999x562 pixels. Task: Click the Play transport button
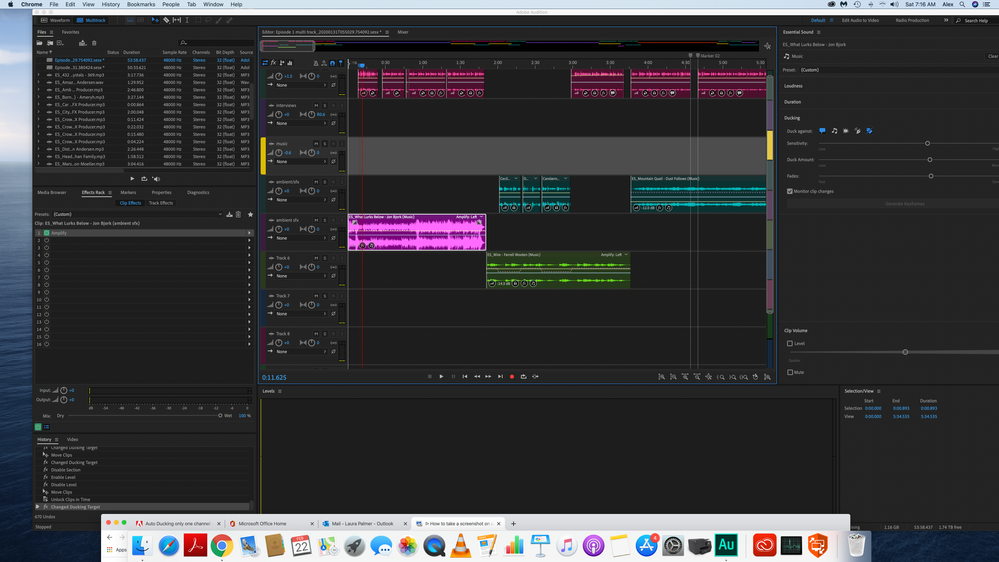[441, 377]
